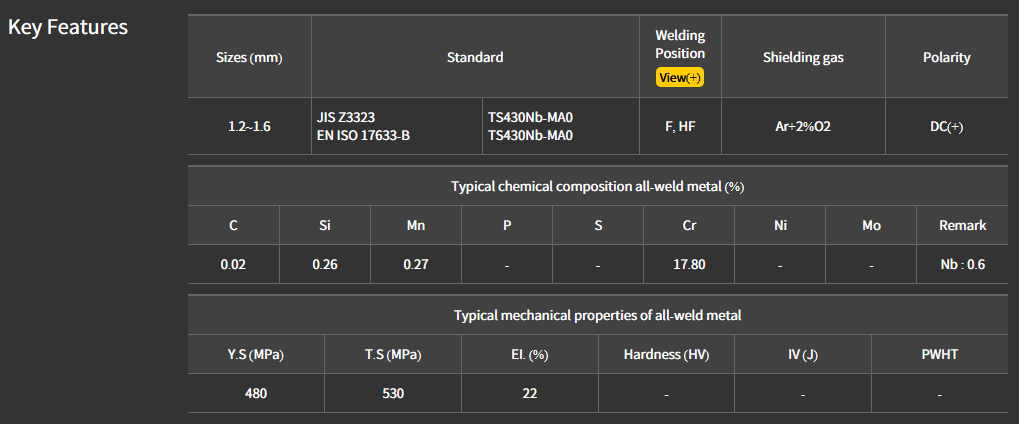Click the Standard column header

[475, 57]
